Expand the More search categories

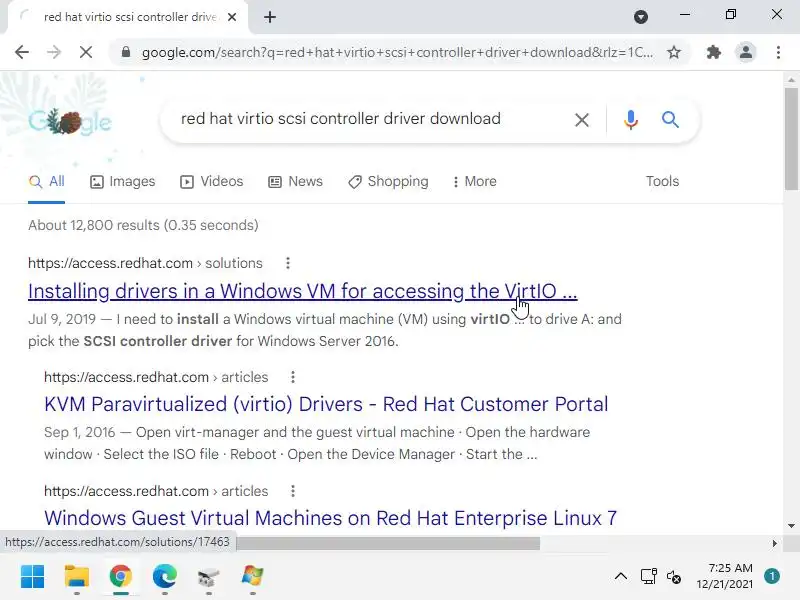point(474,182)
